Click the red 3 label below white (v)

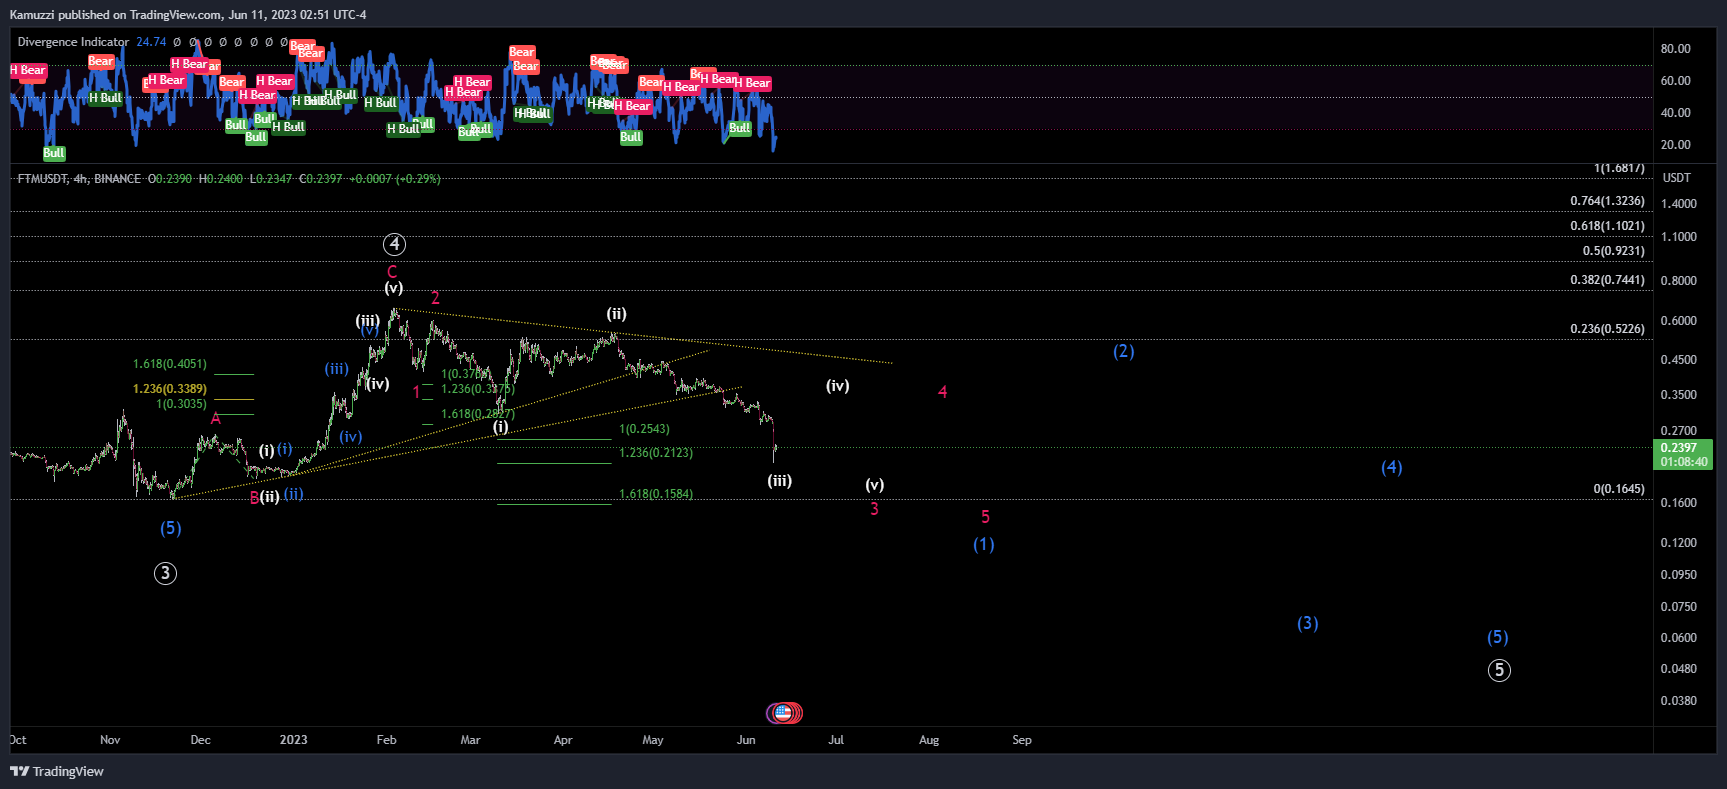coord(874,509)
